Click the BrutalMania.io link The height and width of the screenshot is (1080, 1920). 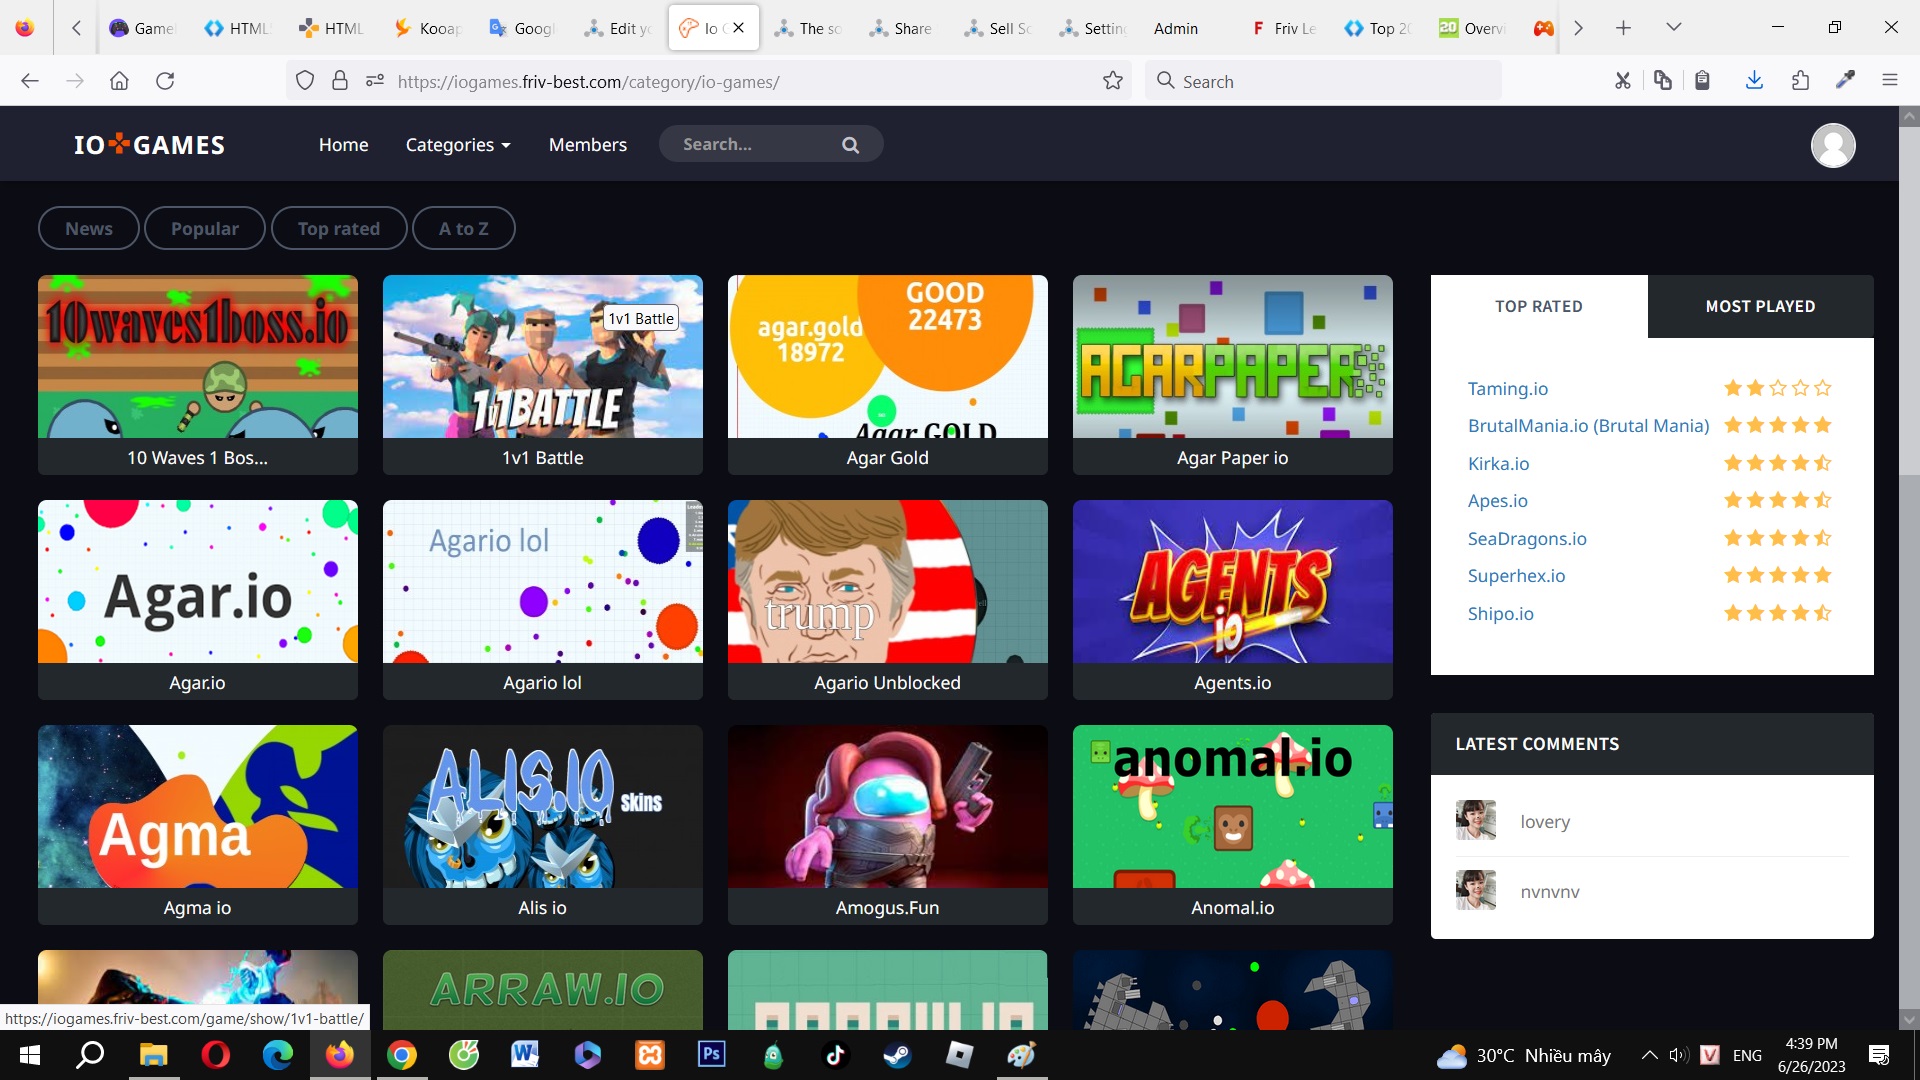(1588, 425)
